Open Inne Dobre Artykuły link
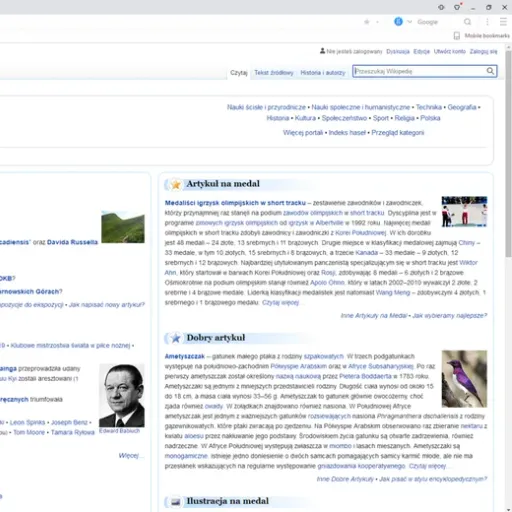Image resolution: width=512 pixels, height=512 pixels. (345, 479)
